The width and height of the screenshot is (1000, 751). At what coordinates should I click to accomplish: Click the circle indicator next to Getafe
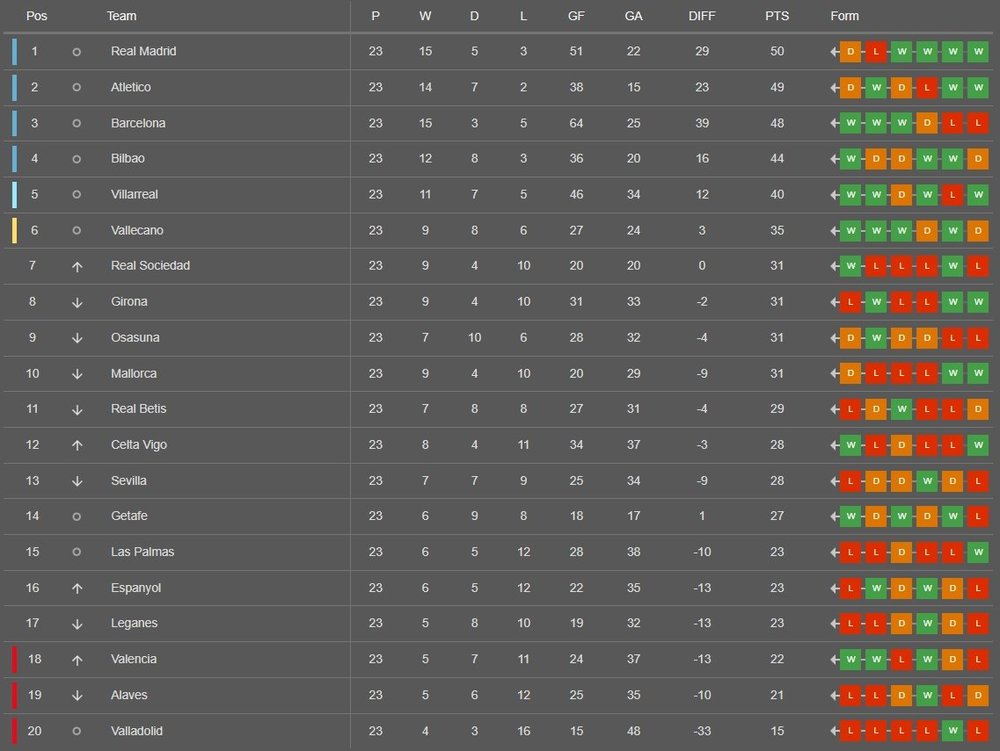pos(77,516)
